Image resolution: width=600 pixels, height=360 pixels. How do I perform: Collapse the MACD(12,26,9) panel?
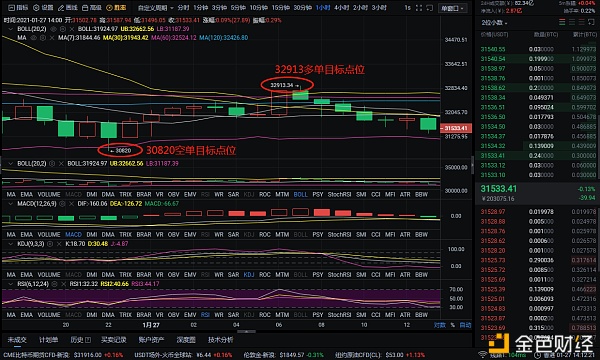pyautogui.click(x=10, y=204)
